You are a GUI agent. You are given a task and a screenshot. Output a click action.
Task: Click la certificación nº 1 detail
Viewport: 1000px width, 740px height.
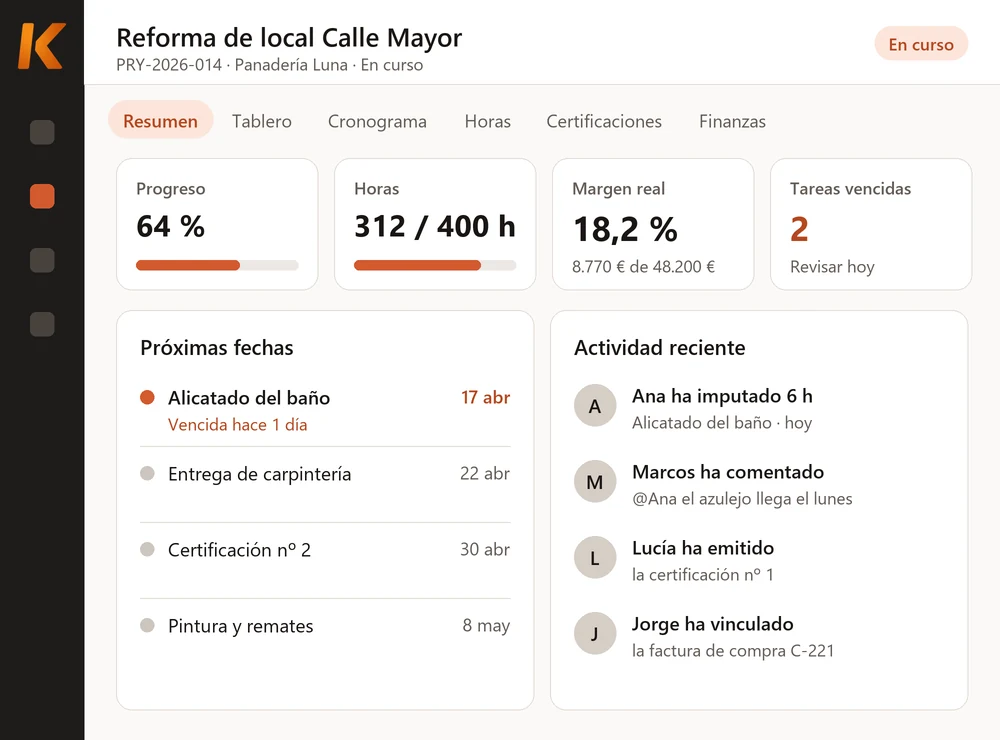point(703,575)
